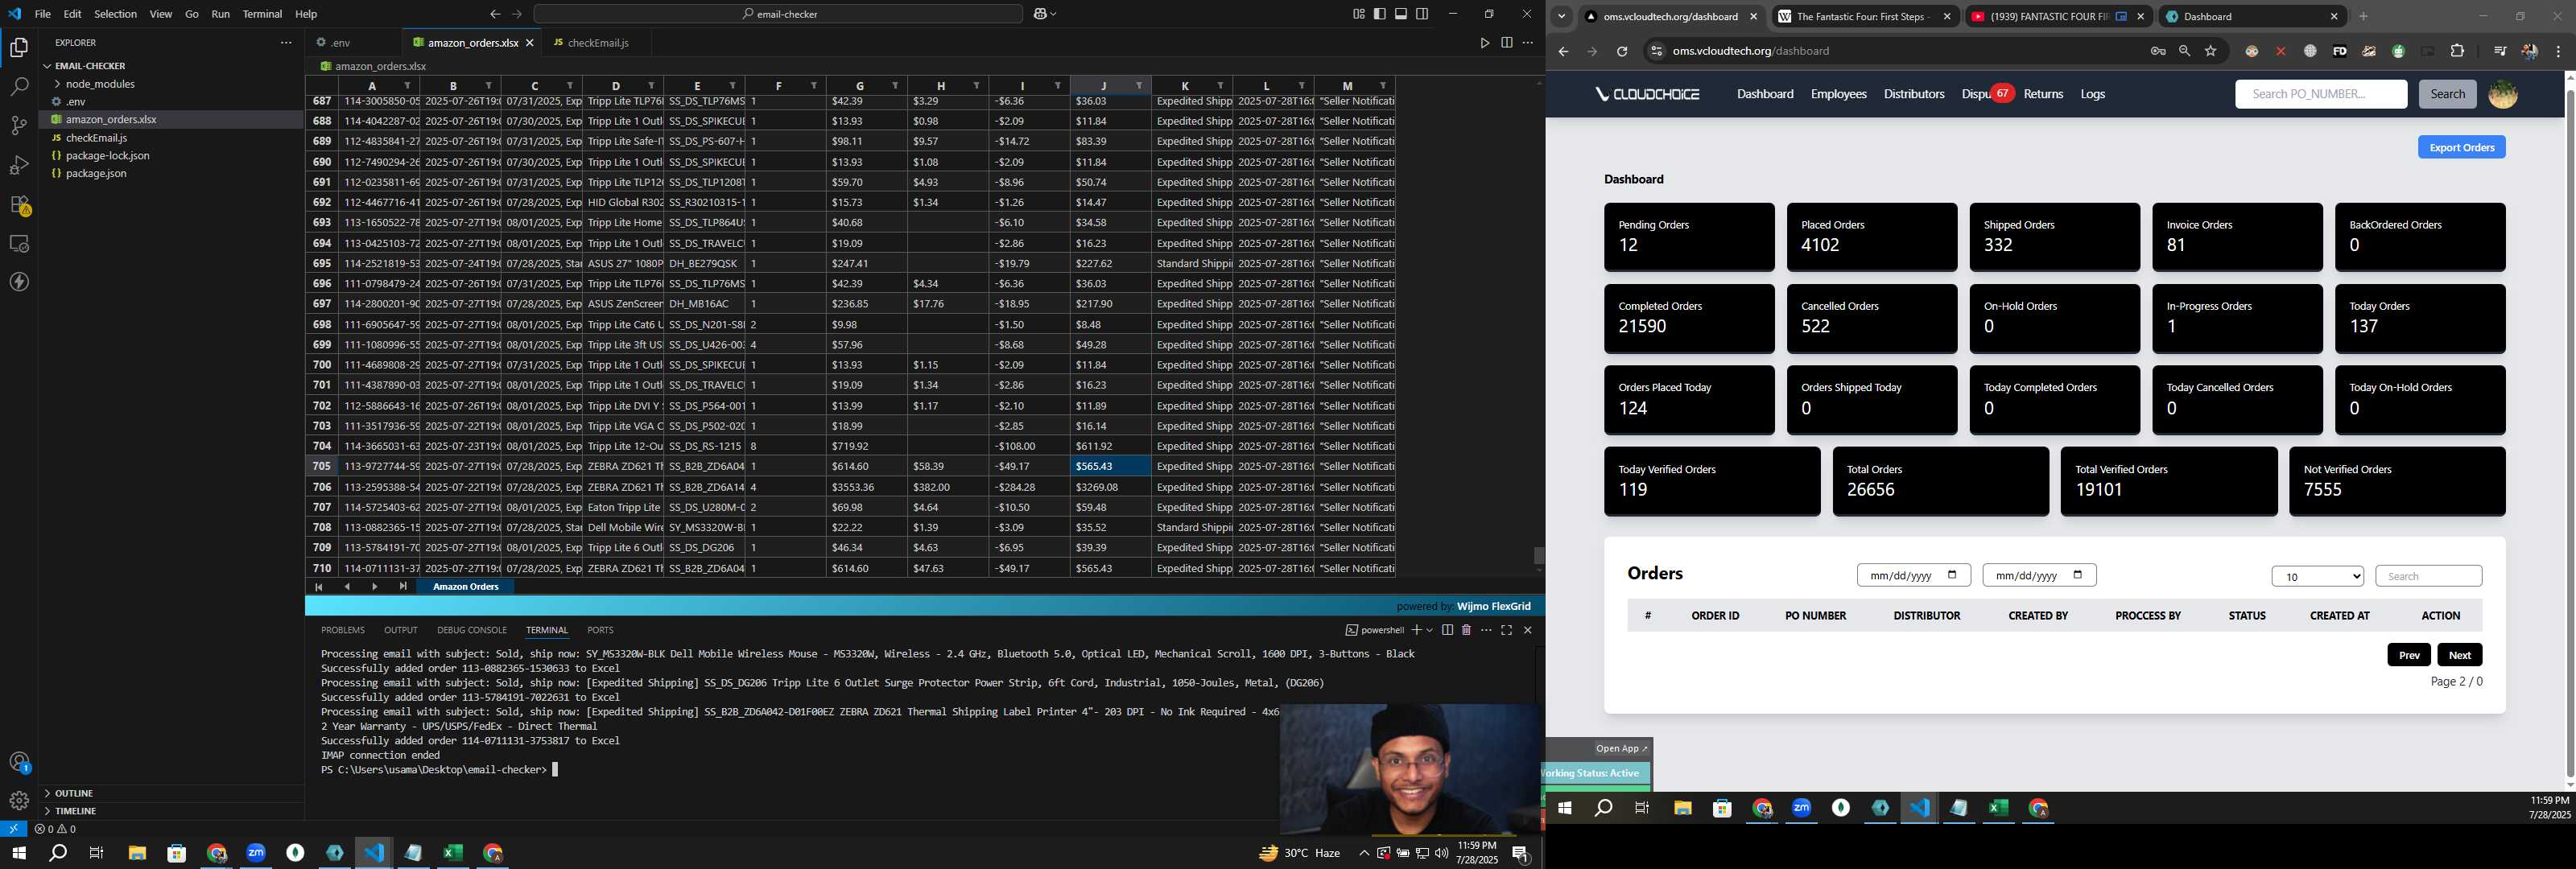2576x869 pixels.
Task: Toggle the Primary Side Bar in VS Code
Action: point(1380,14)
